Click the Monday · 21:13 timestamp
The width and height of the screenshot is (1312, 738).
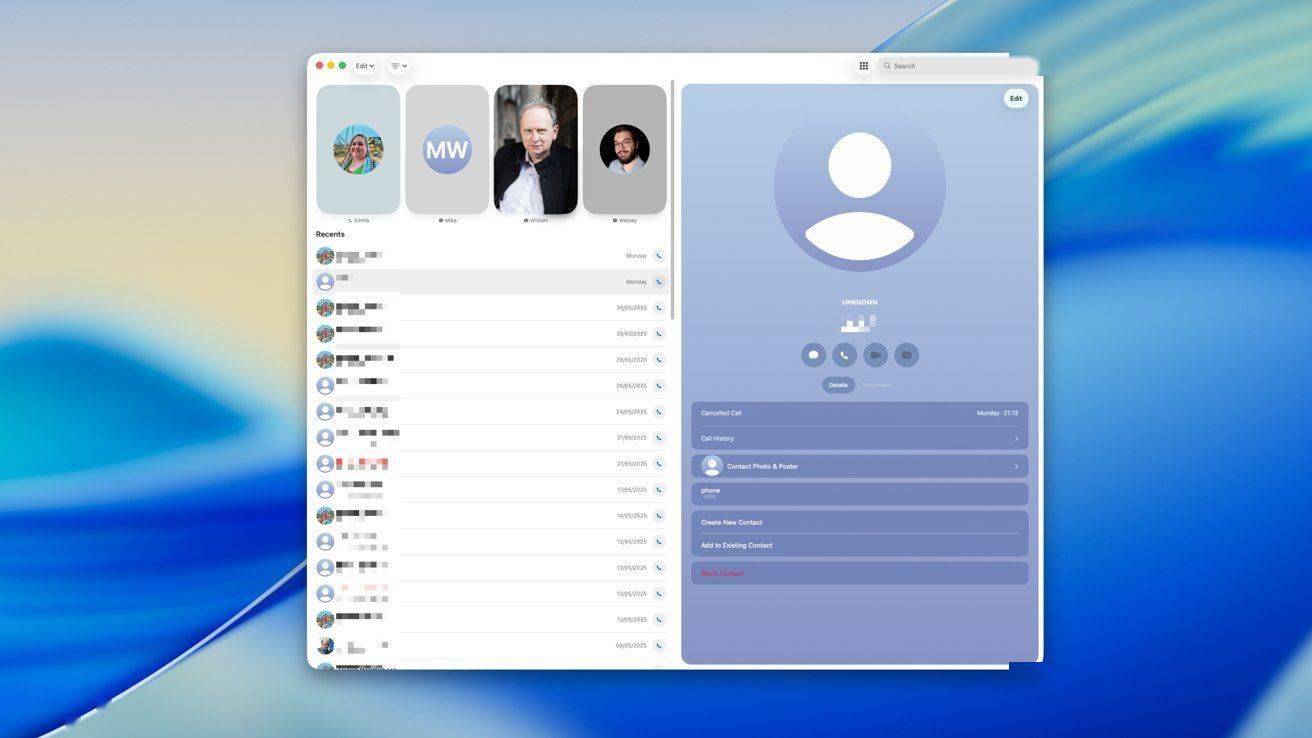(997, 413)
